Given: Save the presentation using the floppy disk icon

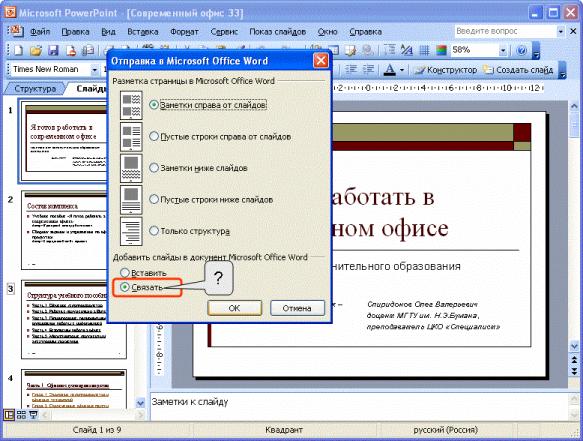Looking at the screenshot, I should pyautogui.click(x=53, y=50).
